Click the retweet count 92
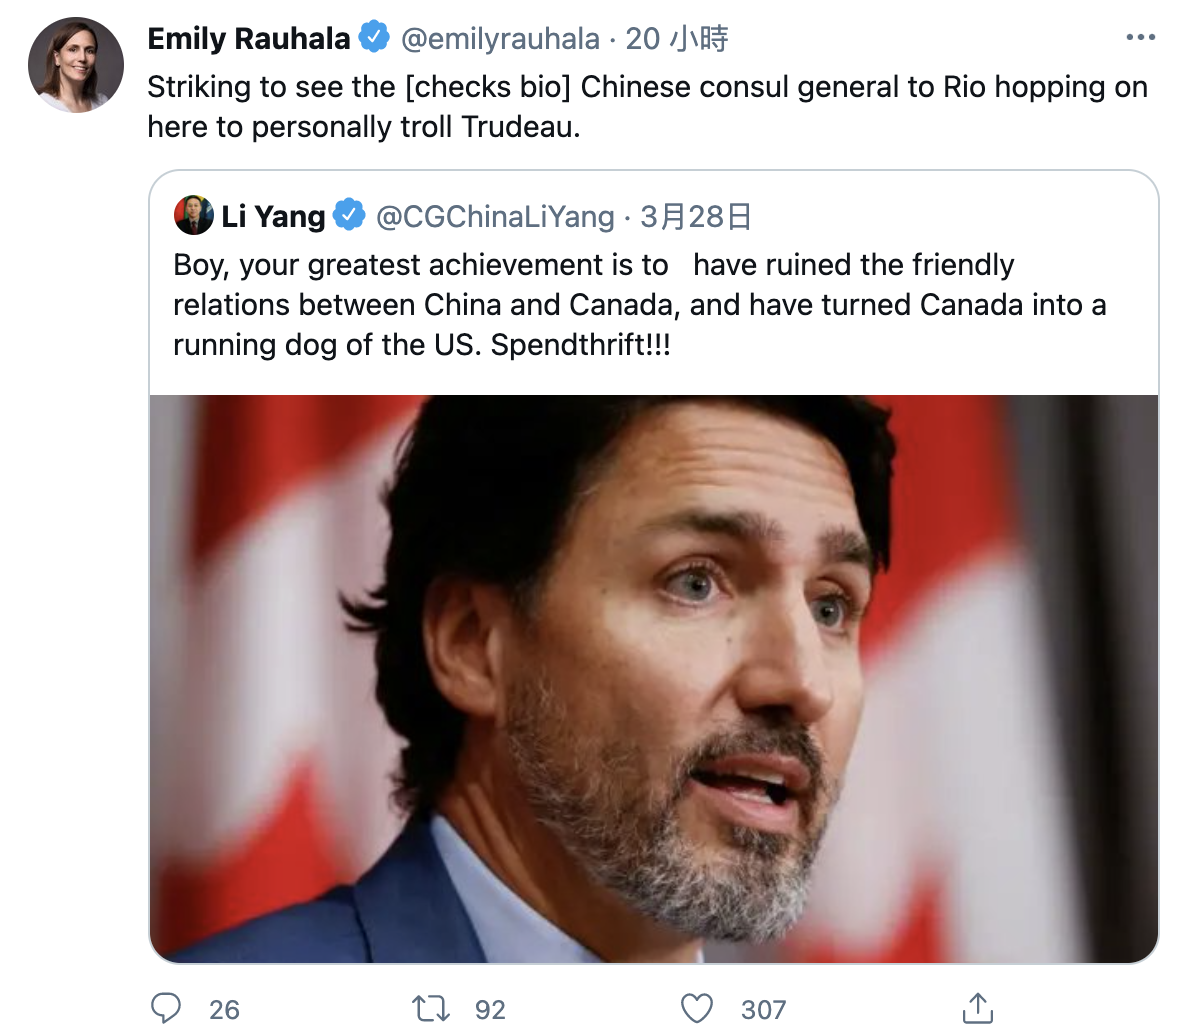 [x=490, y=1010]
